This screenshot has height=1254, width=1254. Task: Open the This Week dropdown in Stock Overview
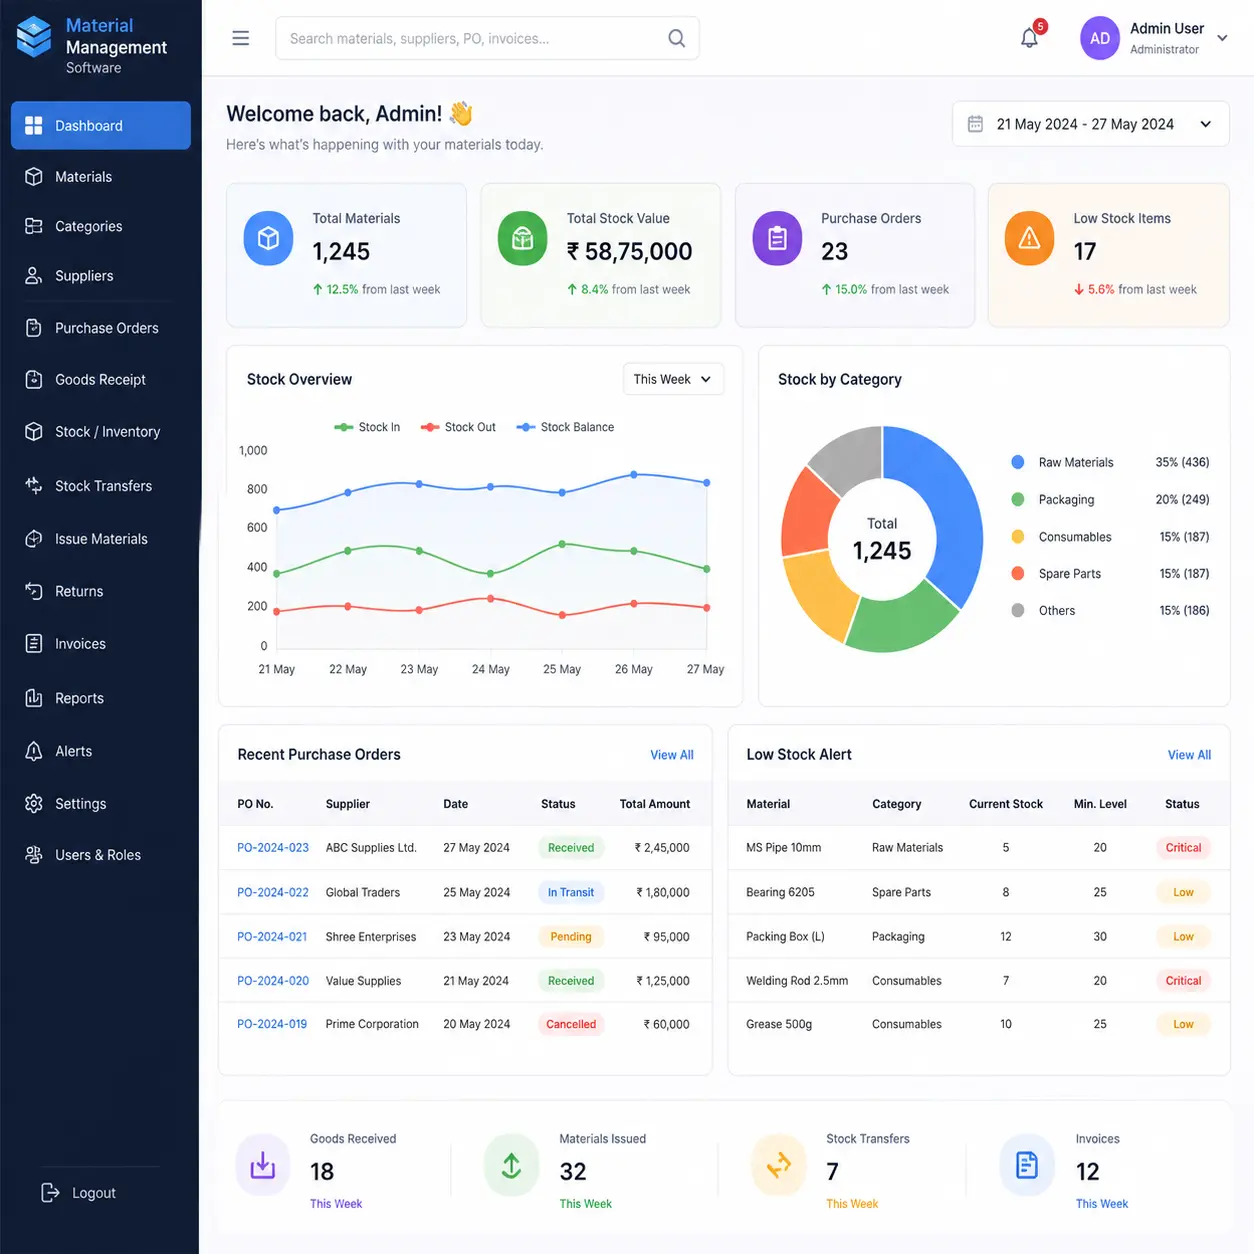673,379
